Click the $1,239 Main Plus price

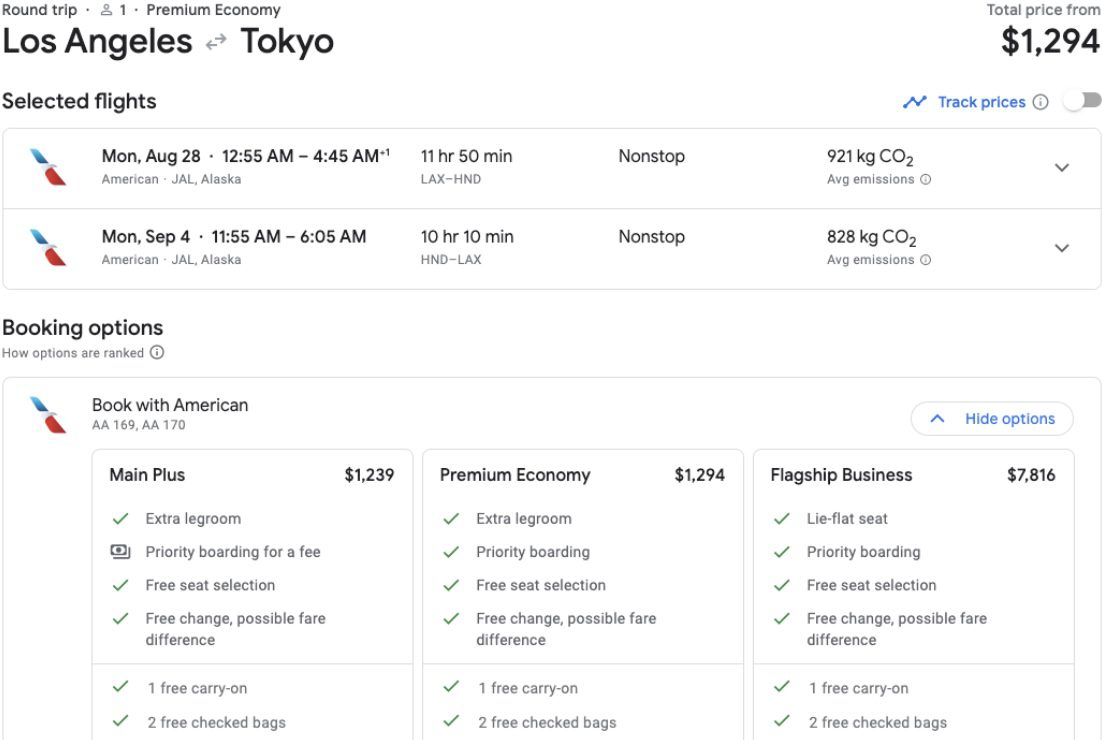click(369, 475)
